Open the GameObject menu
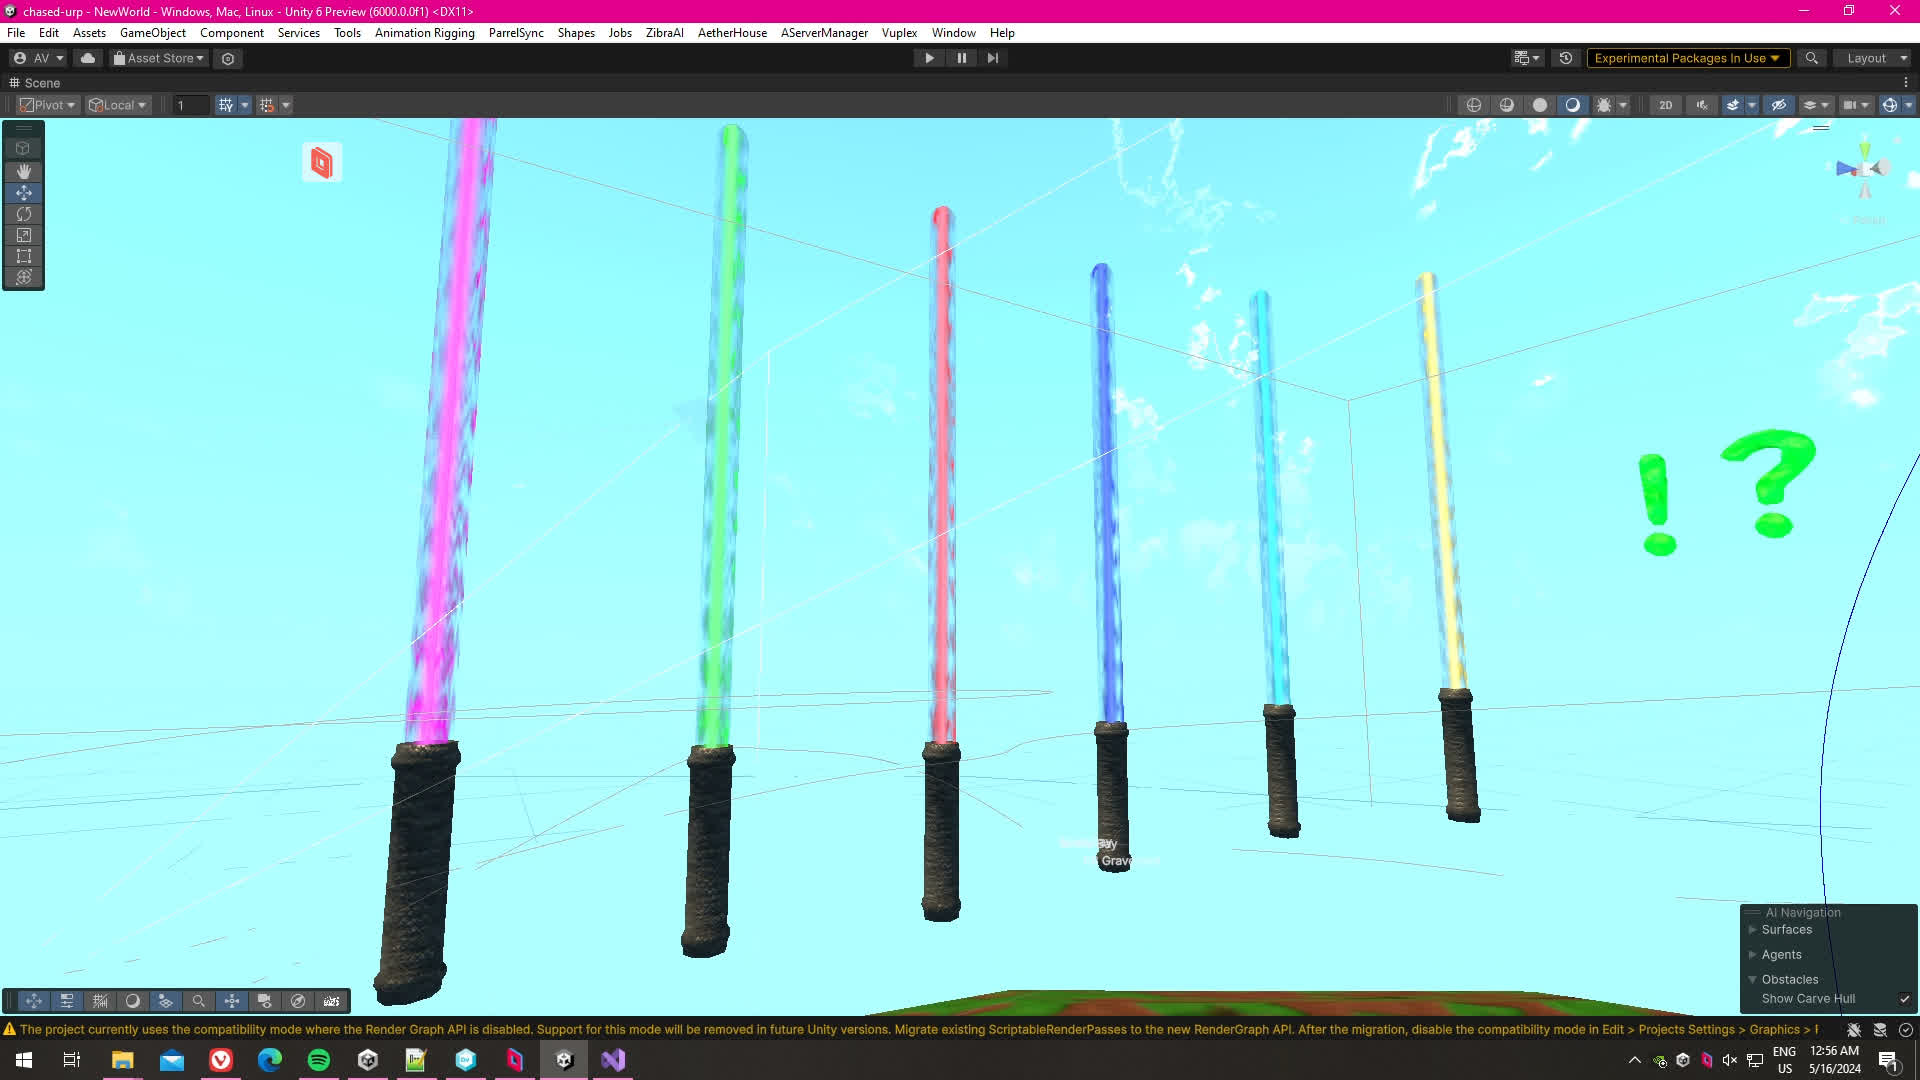1920x1080 pixels. [152, 33]
